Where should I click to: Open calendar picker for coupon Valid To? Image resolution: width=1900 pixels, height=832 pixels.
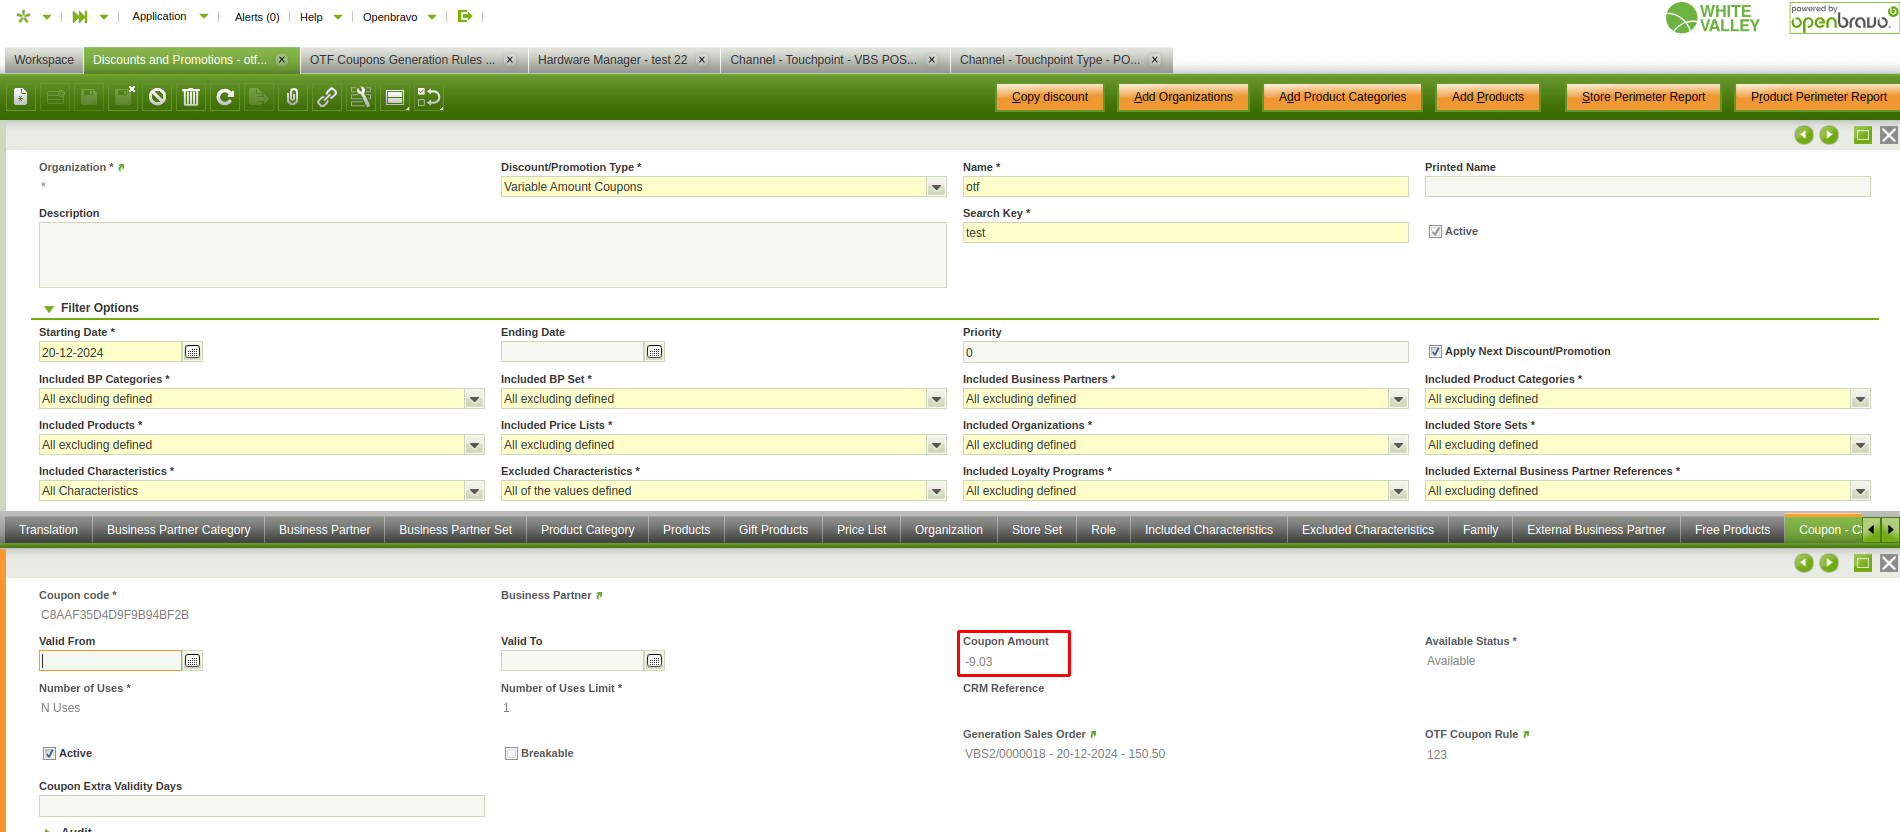655,661
